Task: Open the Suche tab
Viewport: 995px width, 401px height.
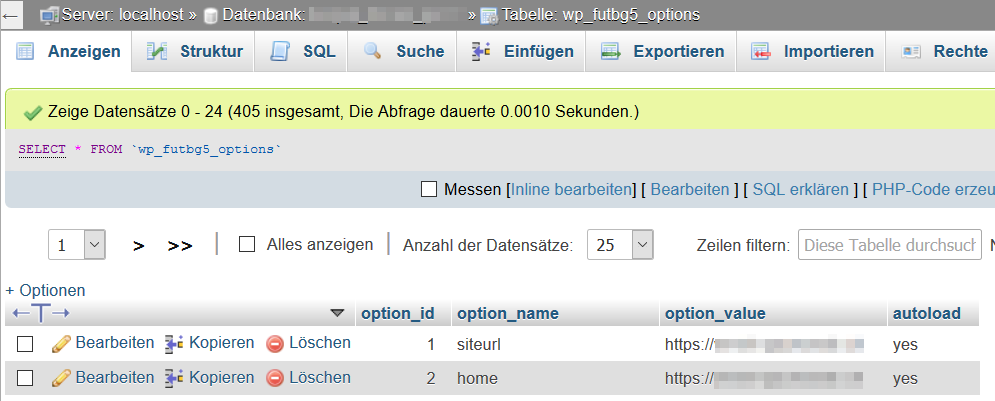Action: point(405,52)
